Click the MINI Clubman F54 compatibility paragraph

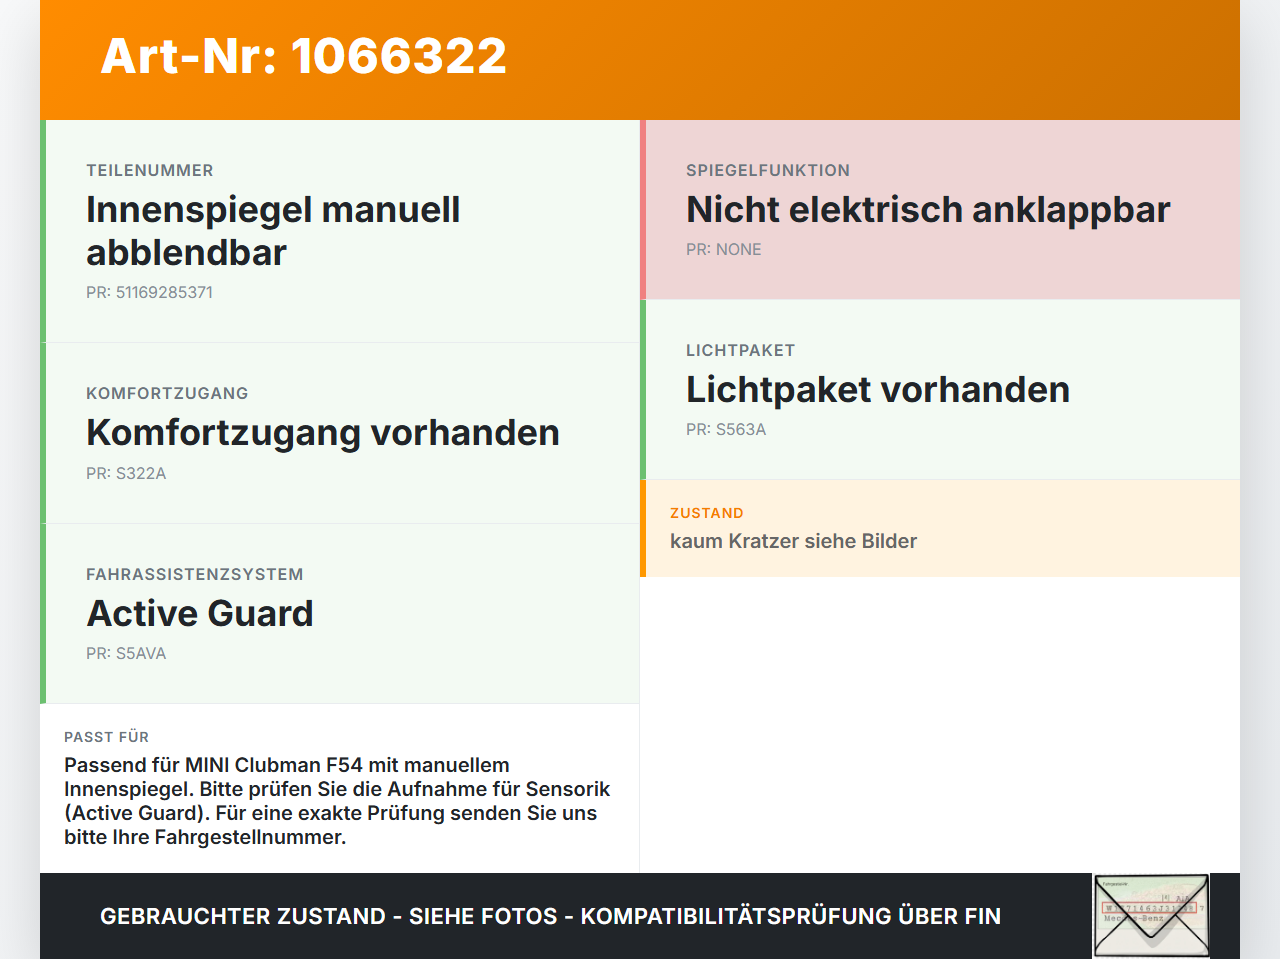pos(337,801)
